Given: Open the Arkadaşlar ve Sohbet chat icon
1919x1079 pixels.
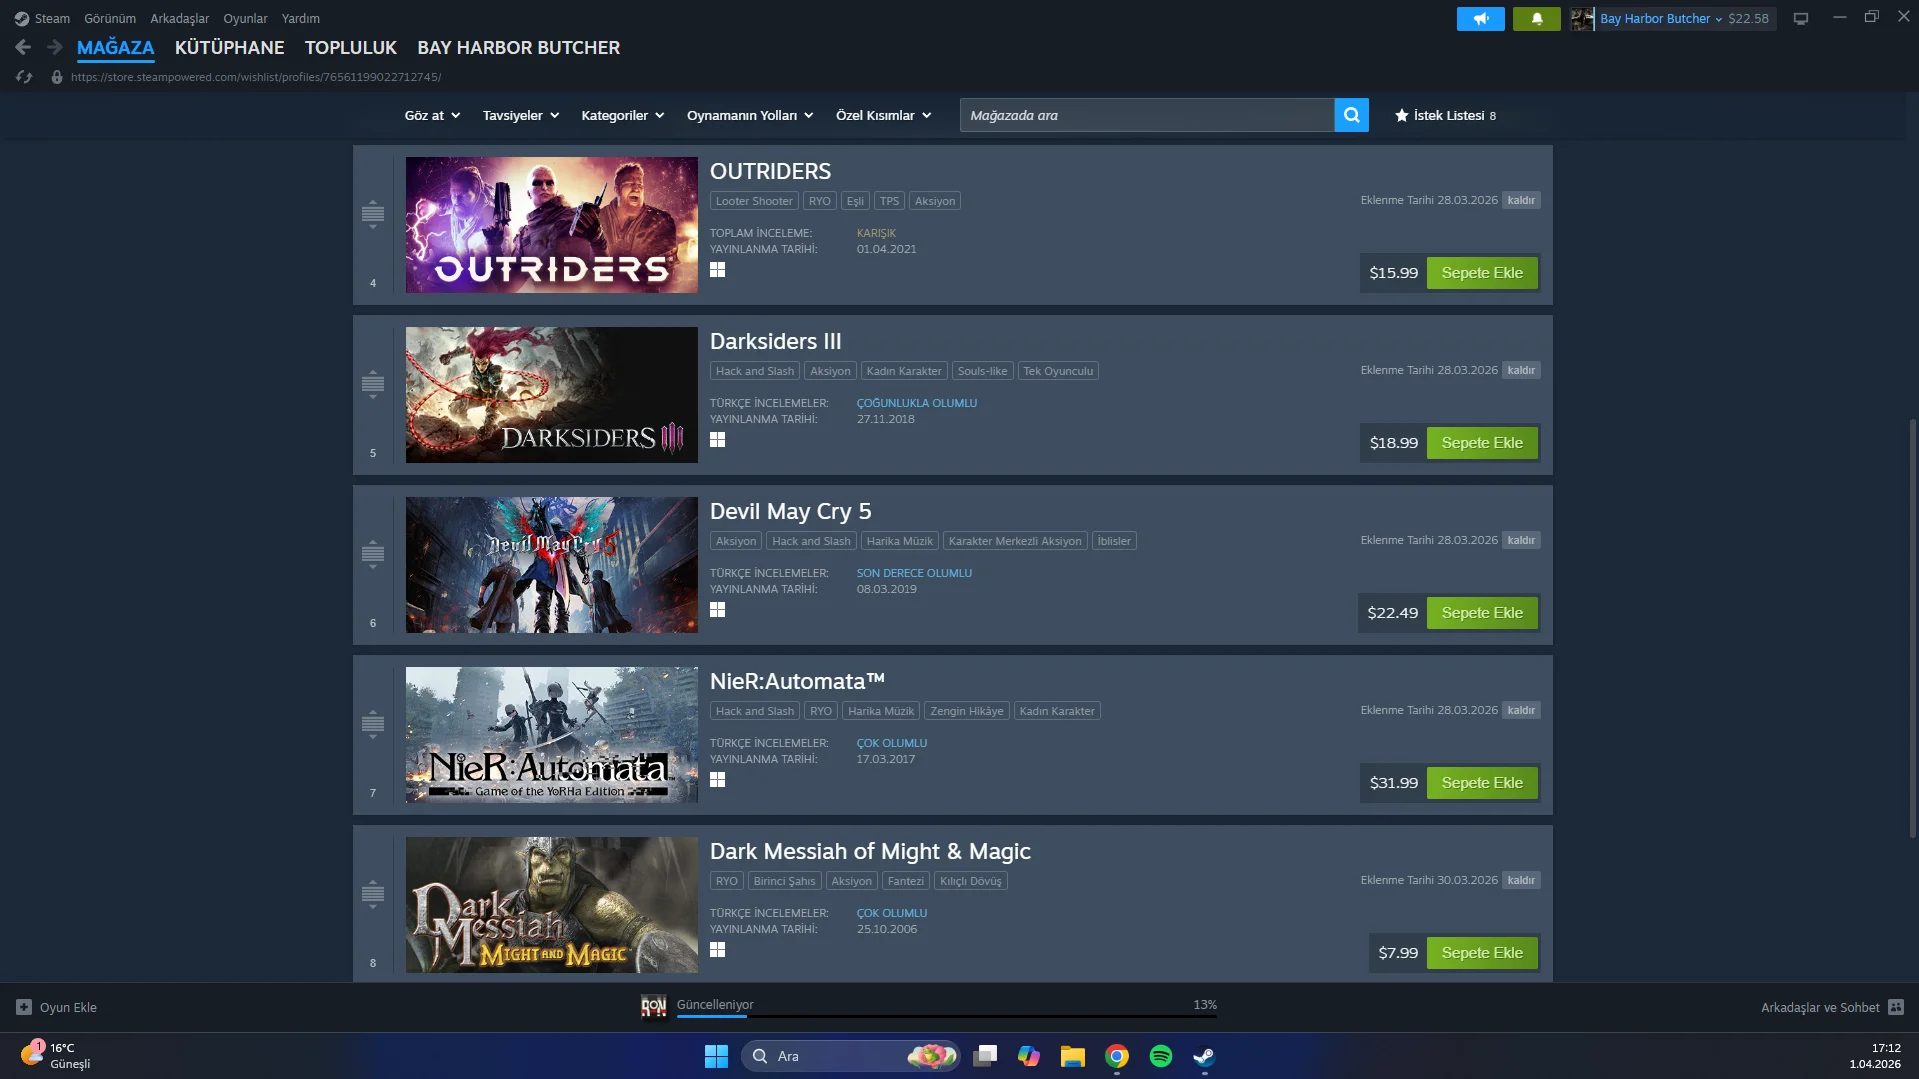Looking at the screenshot, I should (1896, 1007).
